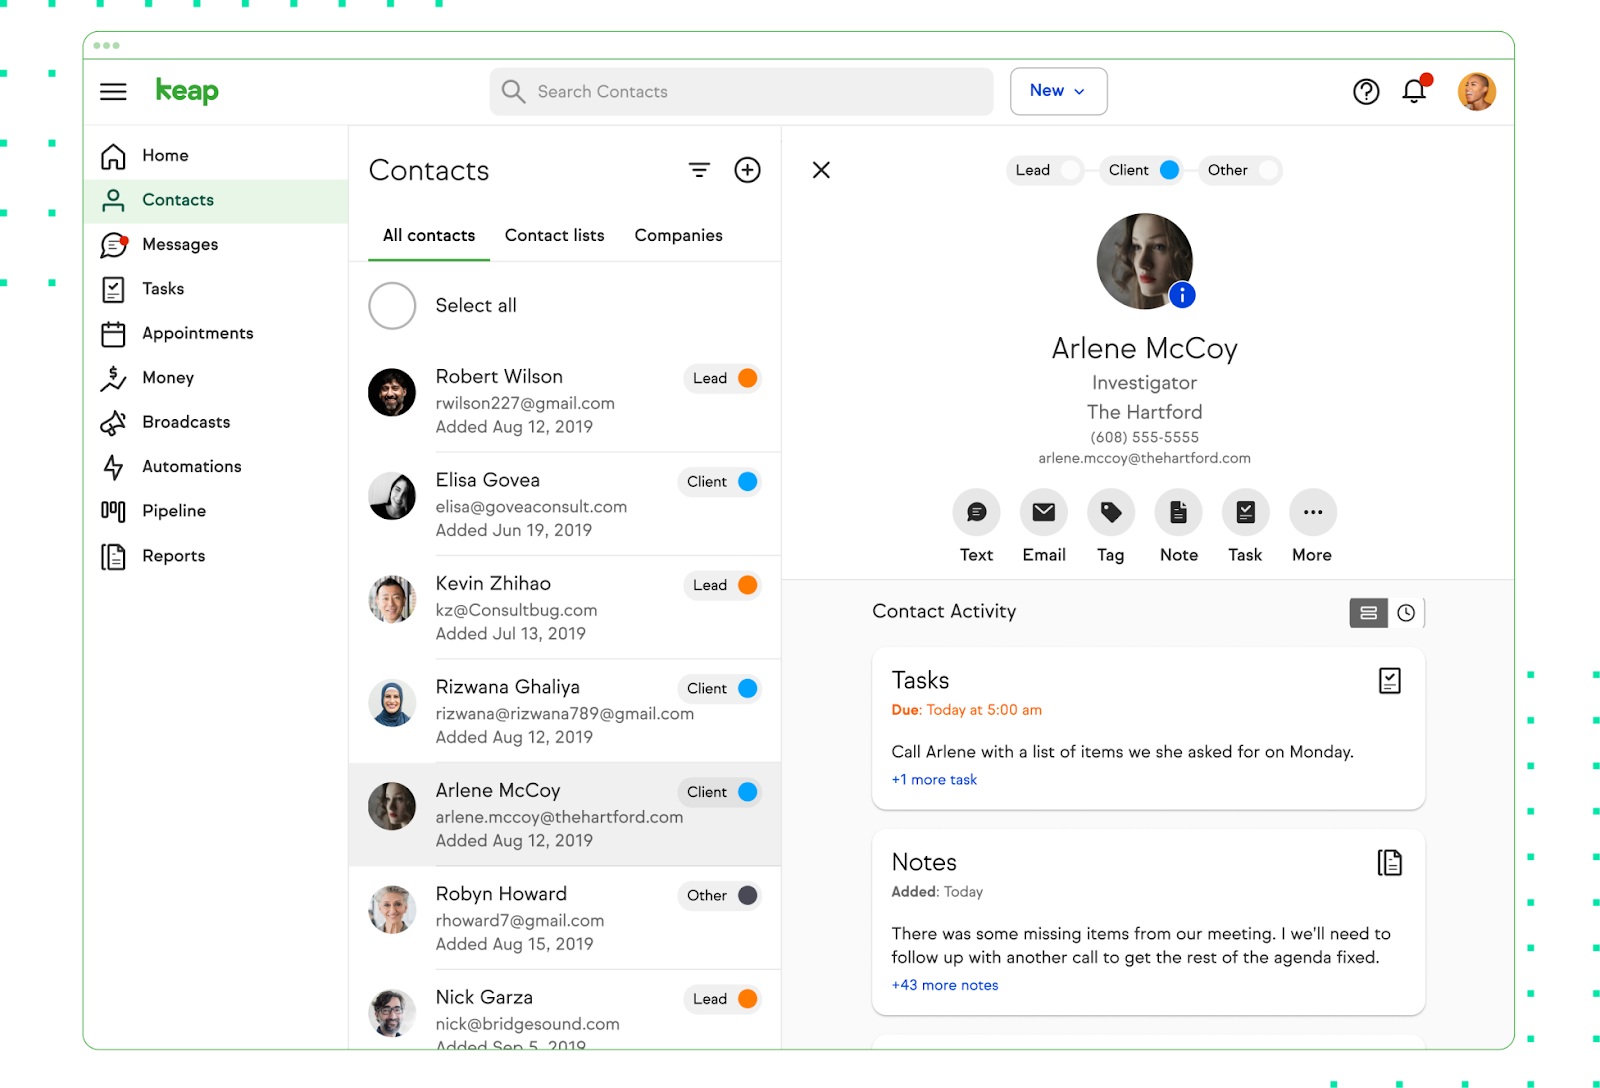Toggle Elisa Govea's Client status badge

[x=720, y=482]
